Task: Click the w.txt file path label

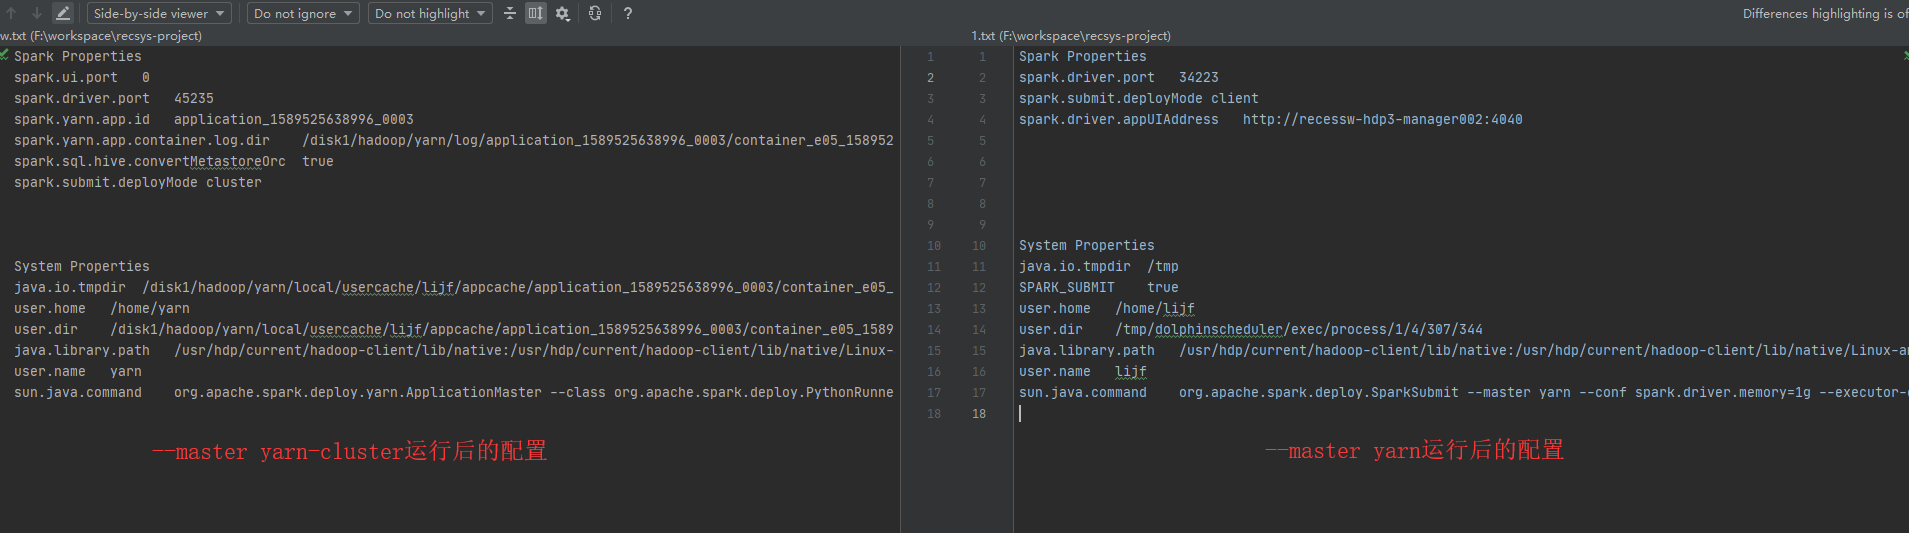Action: (101, 35)
